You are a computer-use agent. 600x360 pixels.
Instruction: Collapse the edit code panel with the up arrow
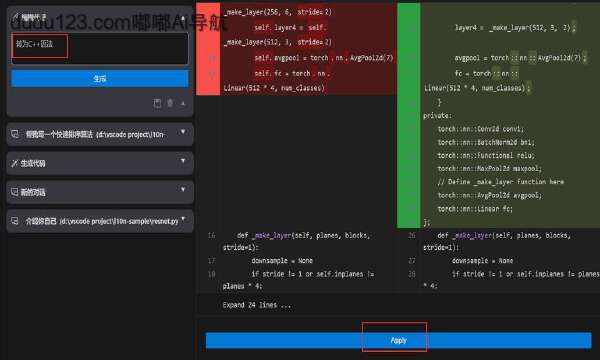point(183,103)
